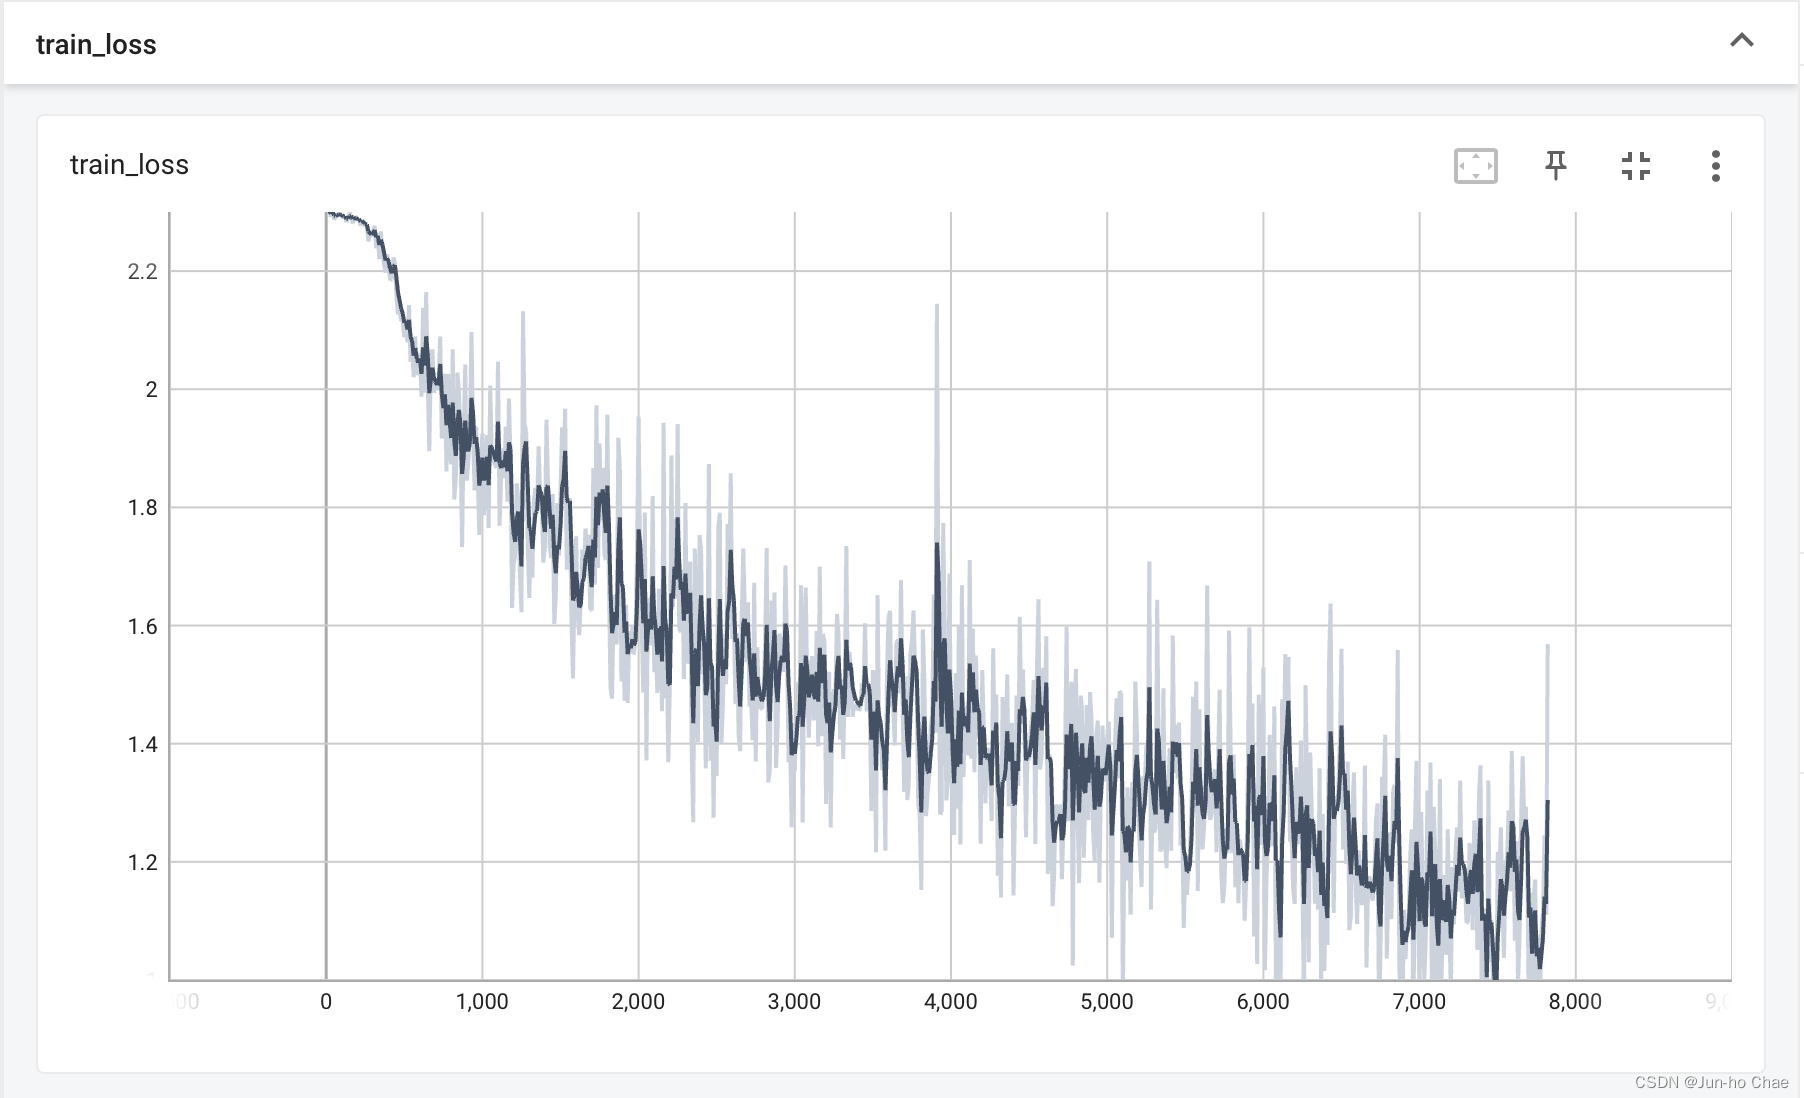Click the 7,000 x-axis label
Viewport: 1804px width, 1098px height.
1419,1001
